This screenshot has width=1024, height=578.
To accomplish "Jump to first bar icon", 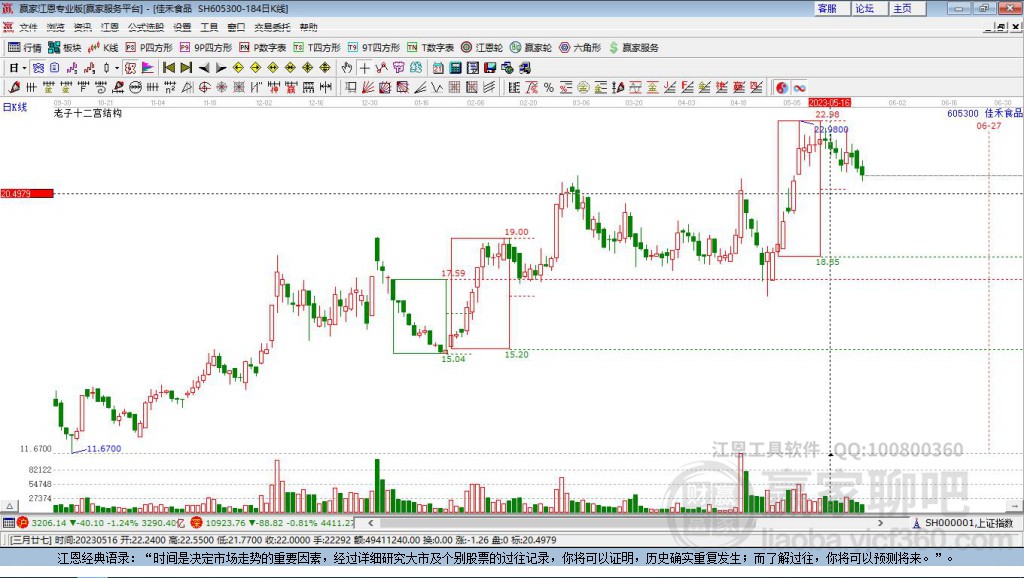I will point(169,68).
